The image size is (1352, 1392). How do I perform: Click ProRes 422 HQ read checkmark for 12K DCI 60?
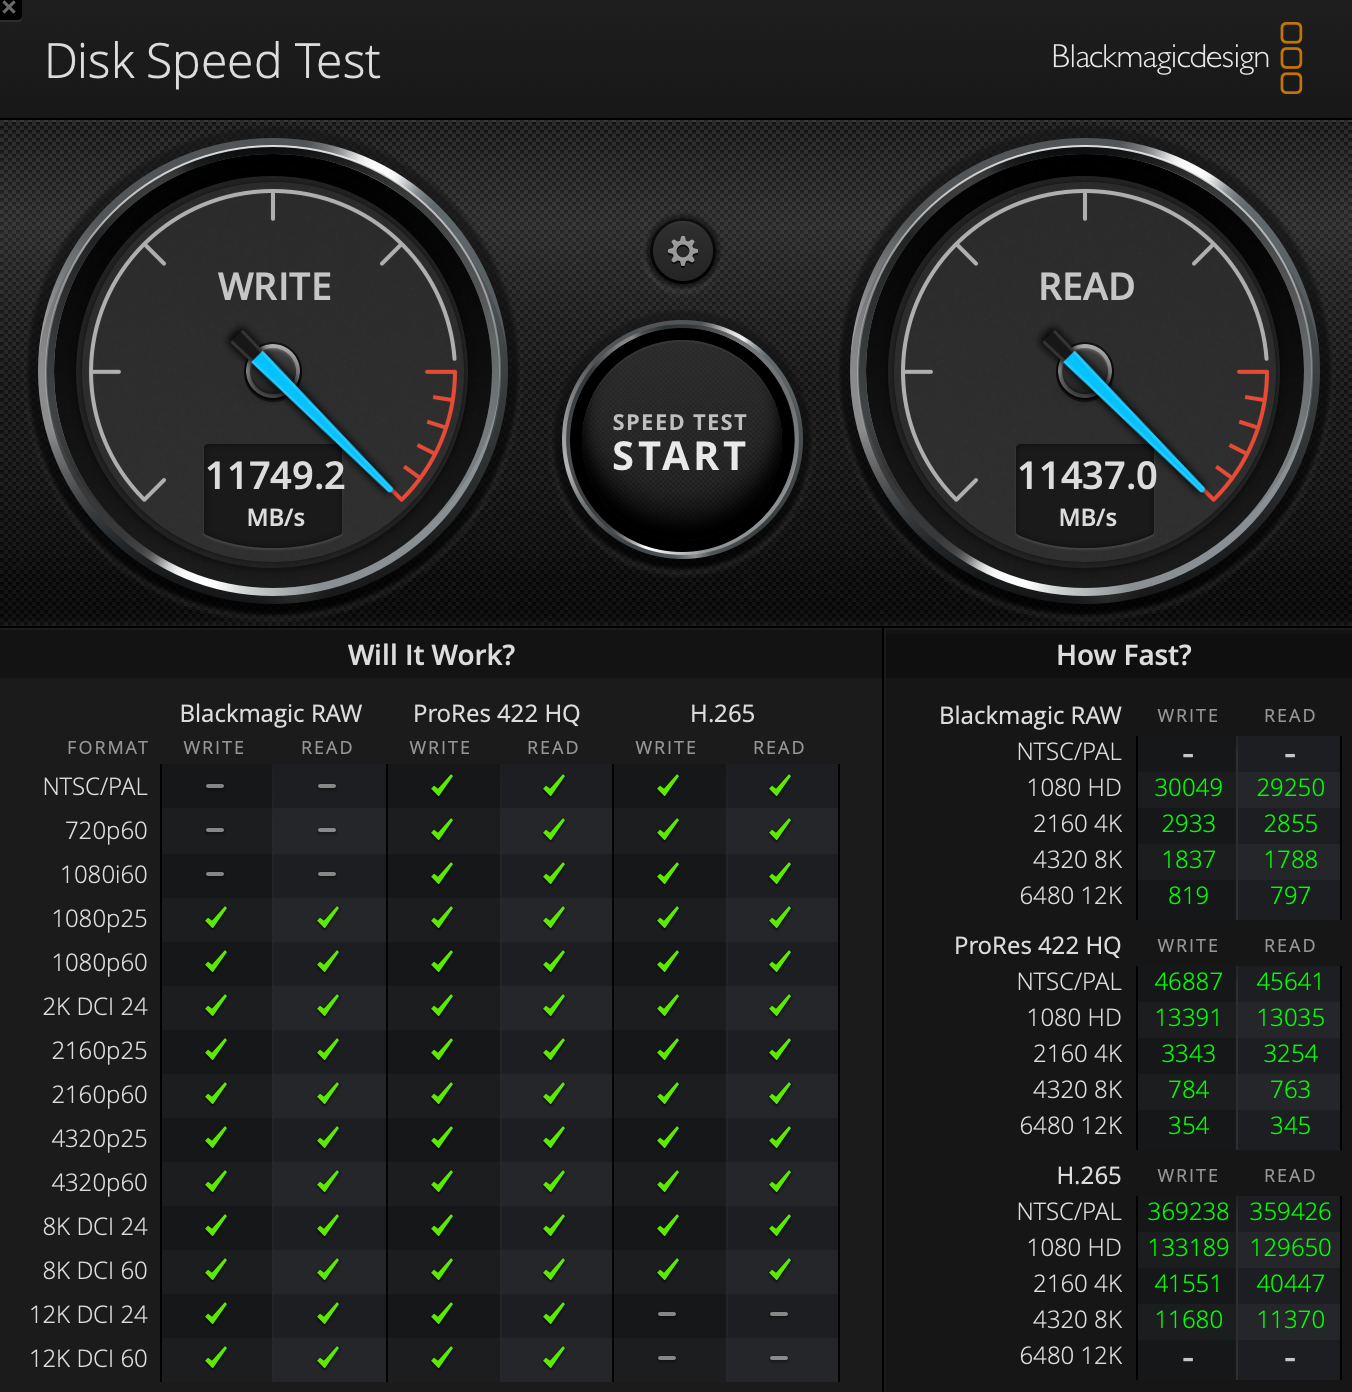[x=553, y=1358]
